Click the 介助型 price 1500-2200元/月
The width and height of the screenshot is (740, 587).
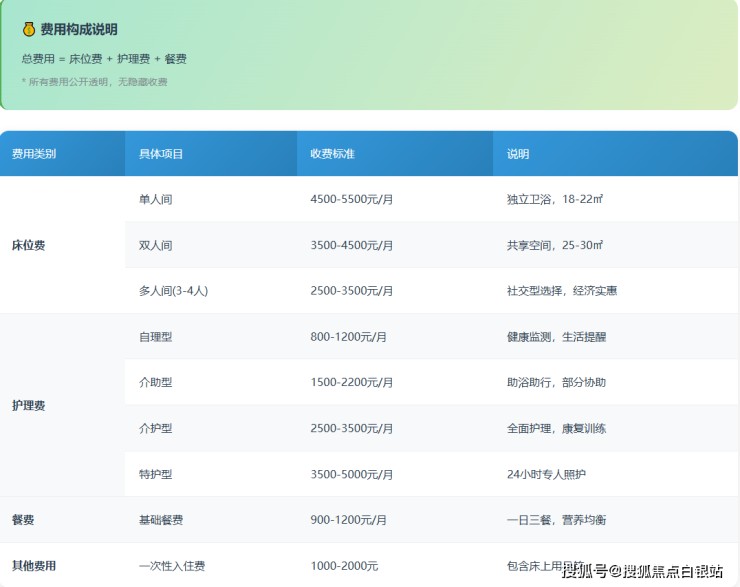click(x=352, y=383)
